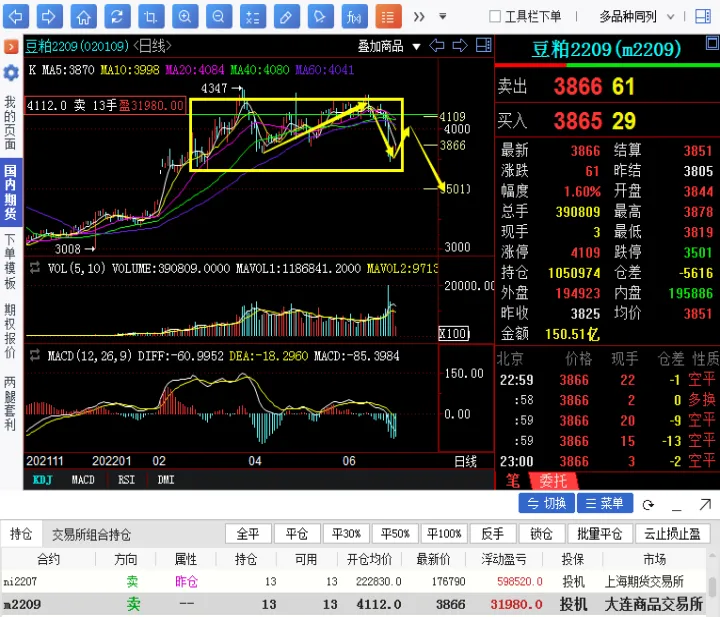Select ni2207 position row
The width and height of the screenshot is (720, 617).
coord(354,582)
